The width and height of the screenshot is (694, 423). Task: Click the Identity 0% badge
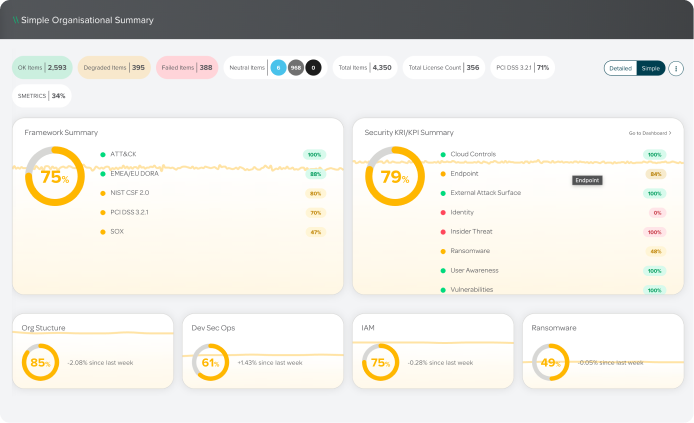pos(658,213)
